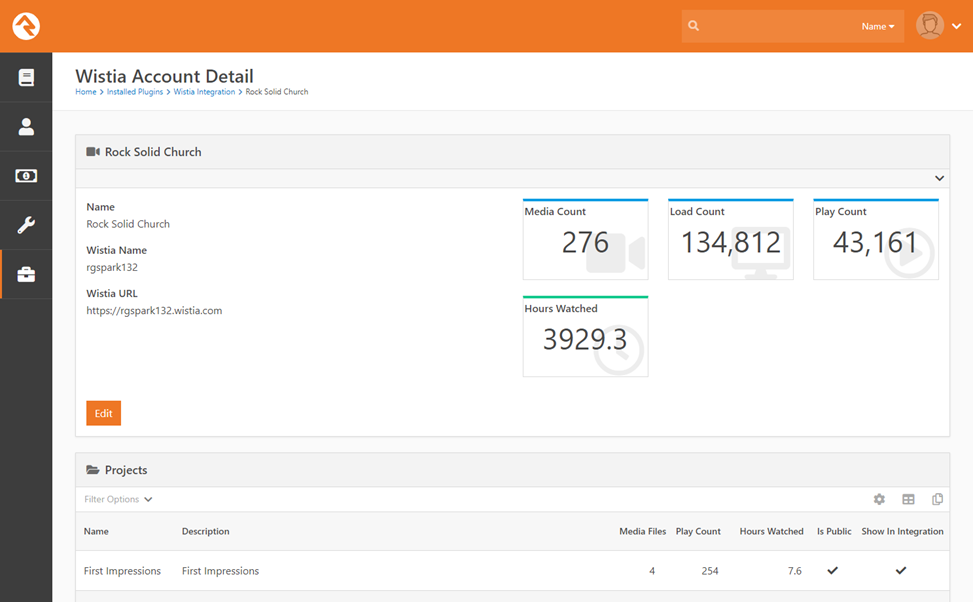Click the First Impressions description cell
The image size is (973, 602).
pos(220,571)
